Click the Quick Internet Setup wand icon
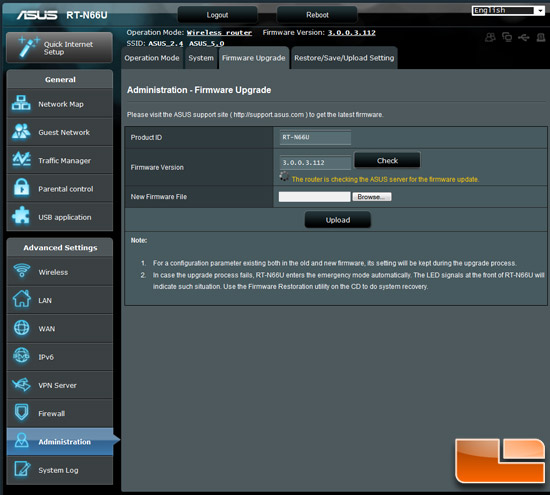Image resolution: width=550 pixels, height=495 pixels. click(28, 47)
